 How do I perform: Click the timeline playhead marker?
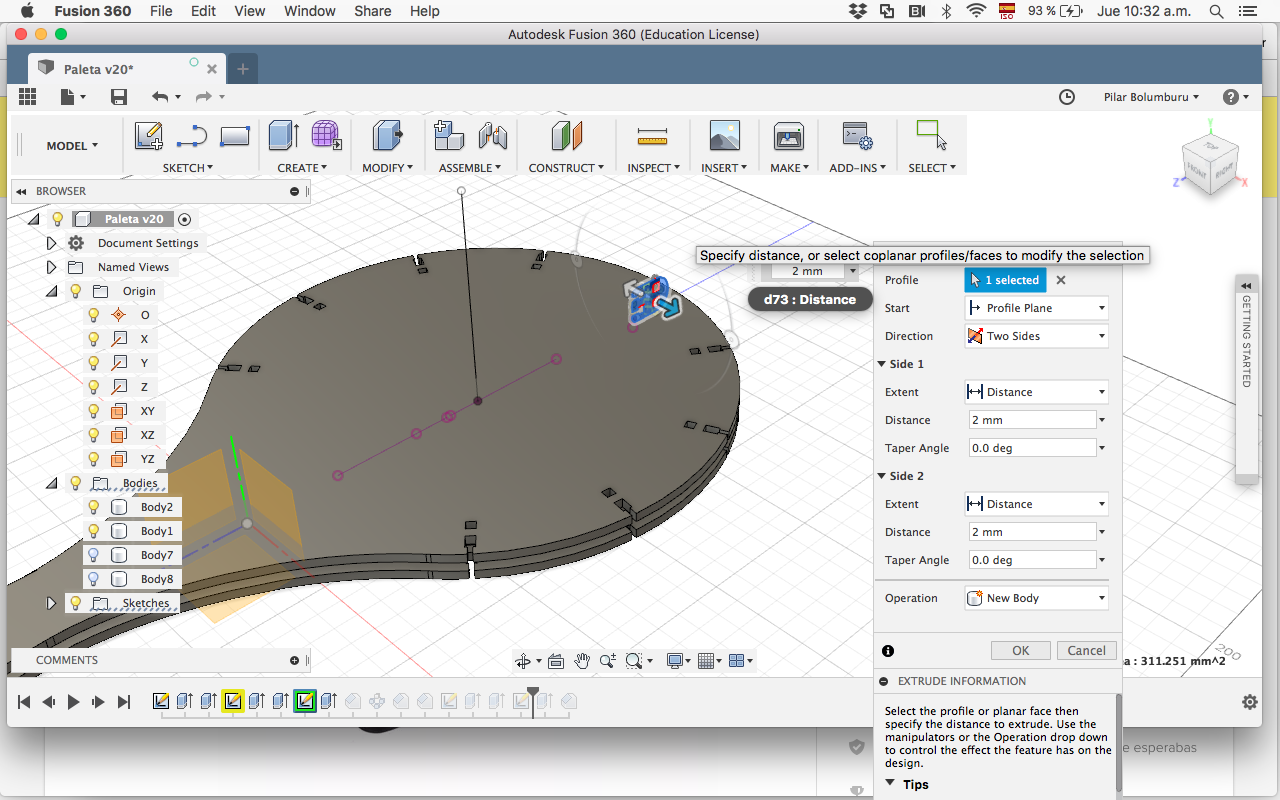tap(533, 700)
